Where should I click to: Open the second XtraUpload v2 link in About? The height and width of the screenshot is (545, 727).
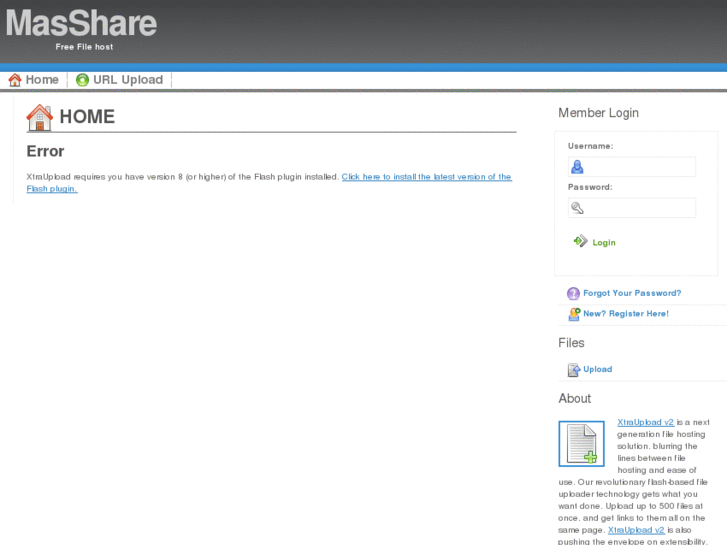coord(636,530)
